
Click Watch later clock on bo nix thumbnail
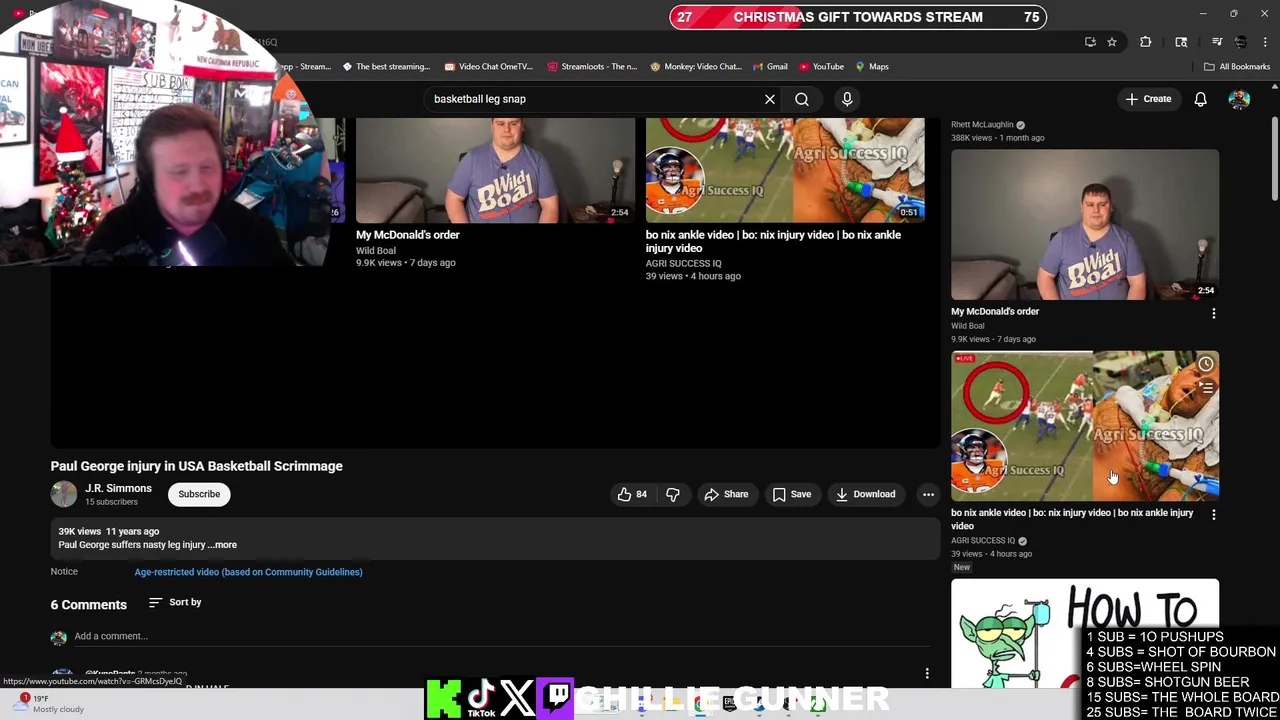point(1206,365)
